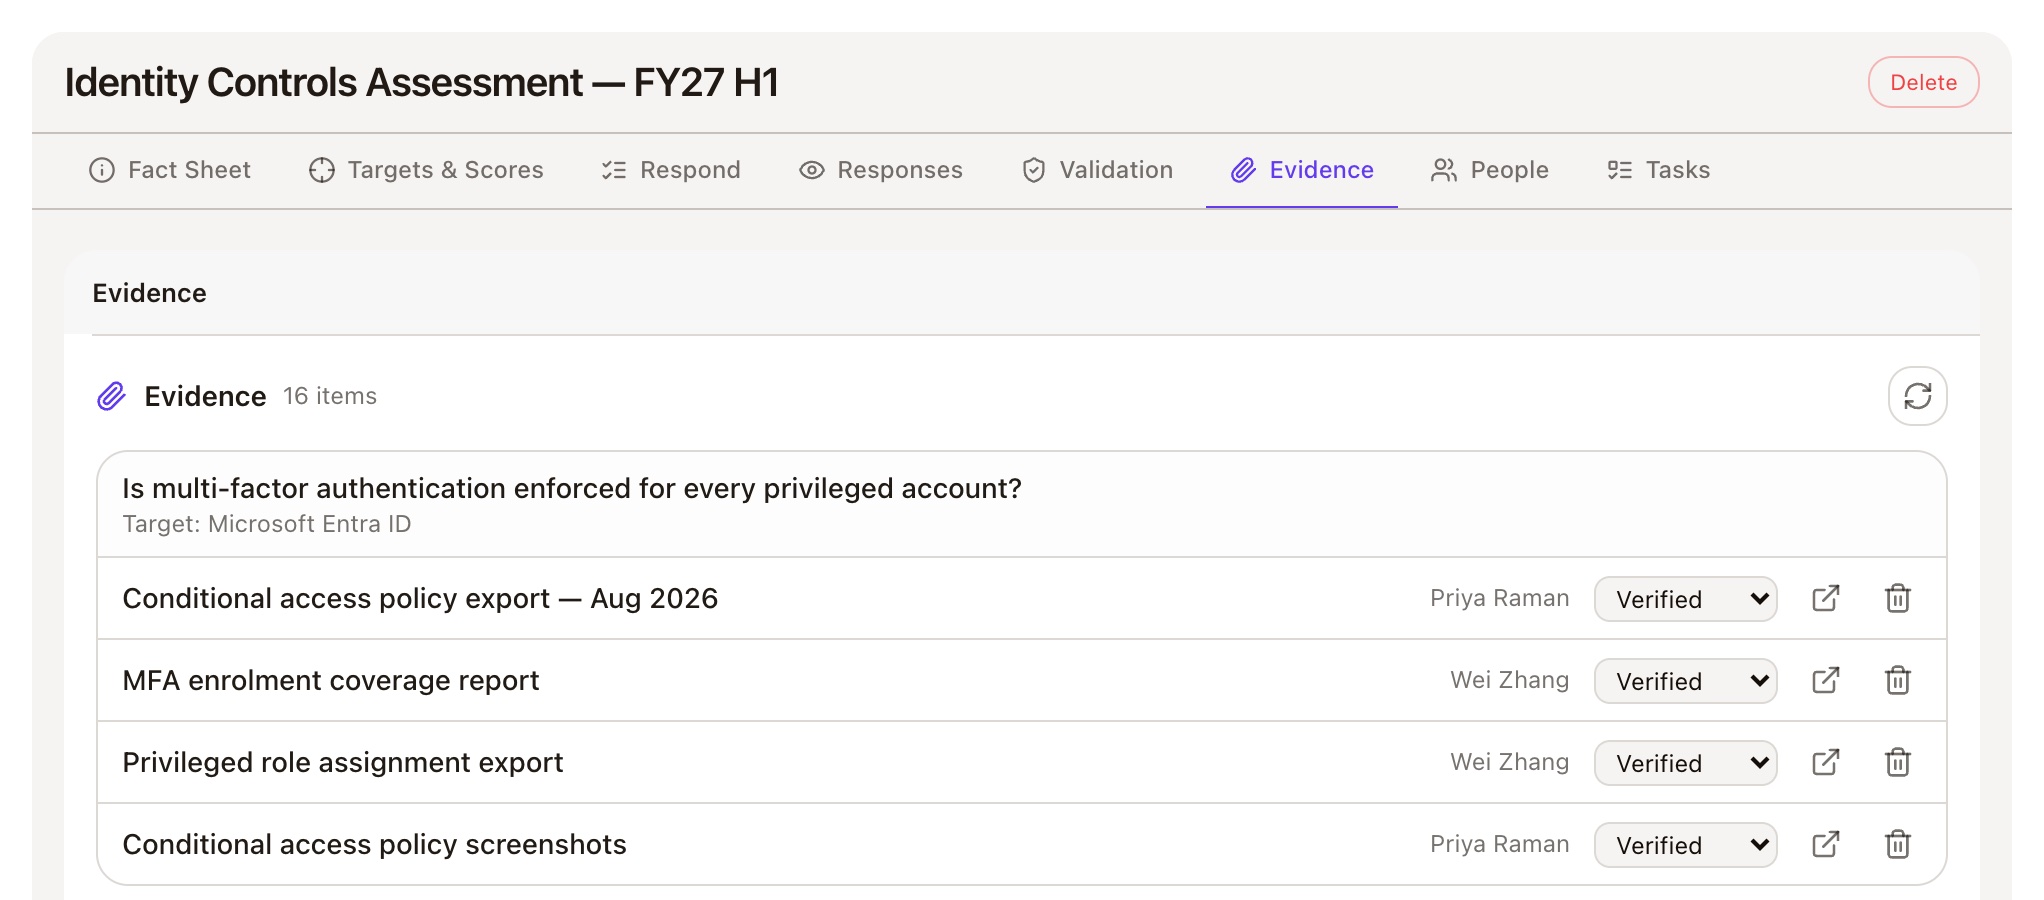
Task: Change status of Conditional access policy export — Aug 2026
Action: pos(1685,599)
